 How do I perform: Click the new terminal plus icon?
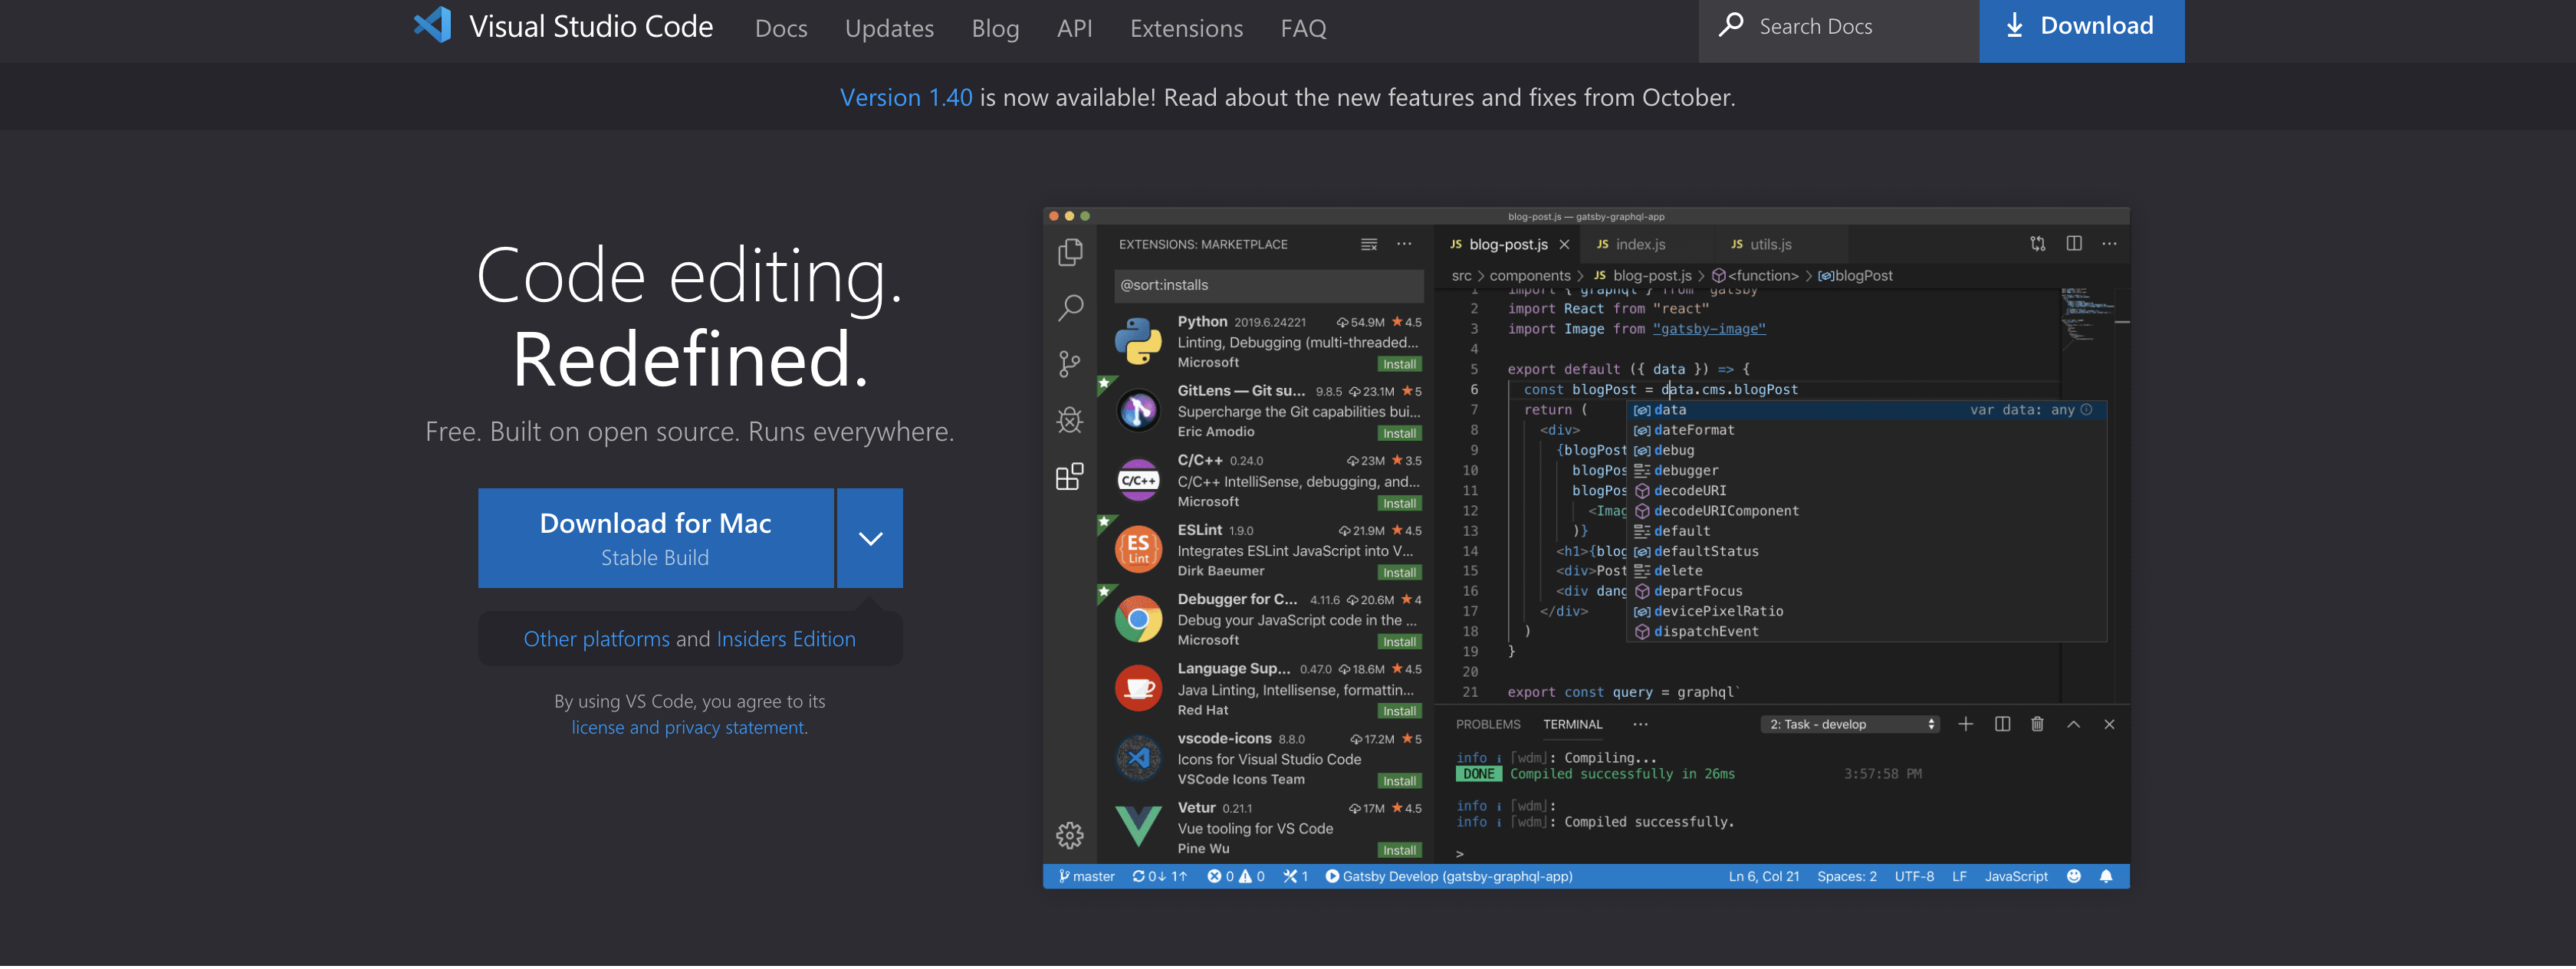pos(1966,725)
